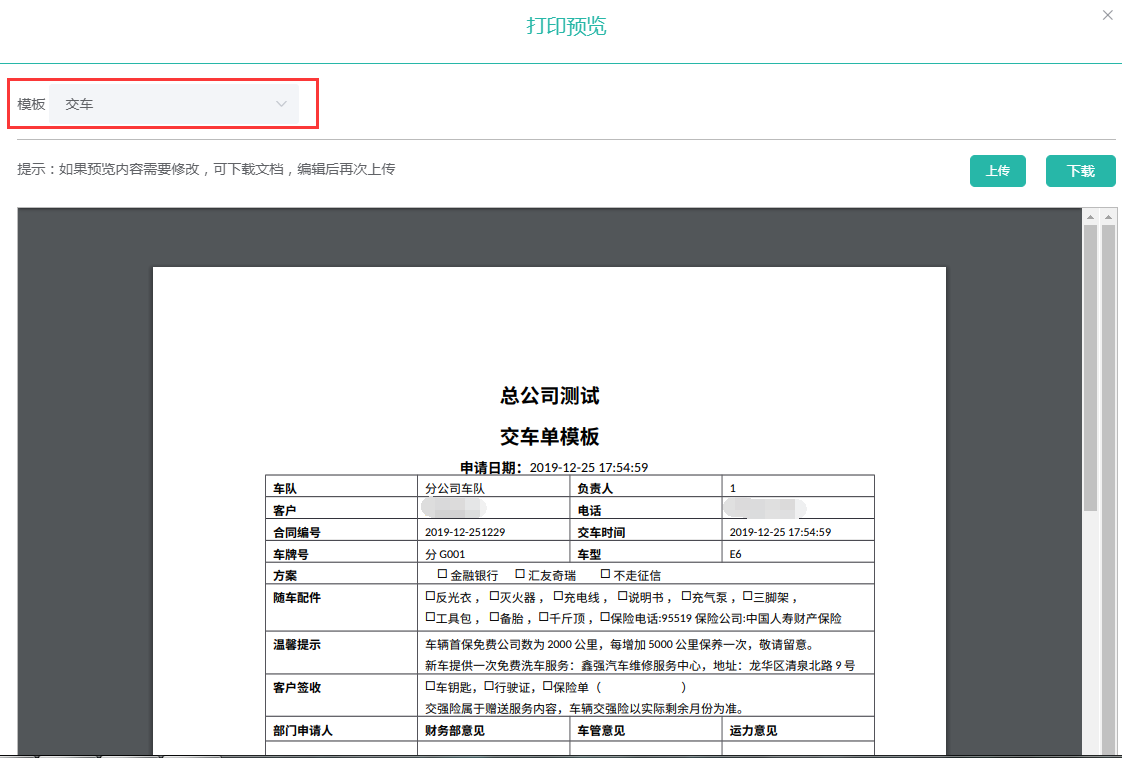Tick the 灭火器 accessory checkbox

(x=494, y=596)
